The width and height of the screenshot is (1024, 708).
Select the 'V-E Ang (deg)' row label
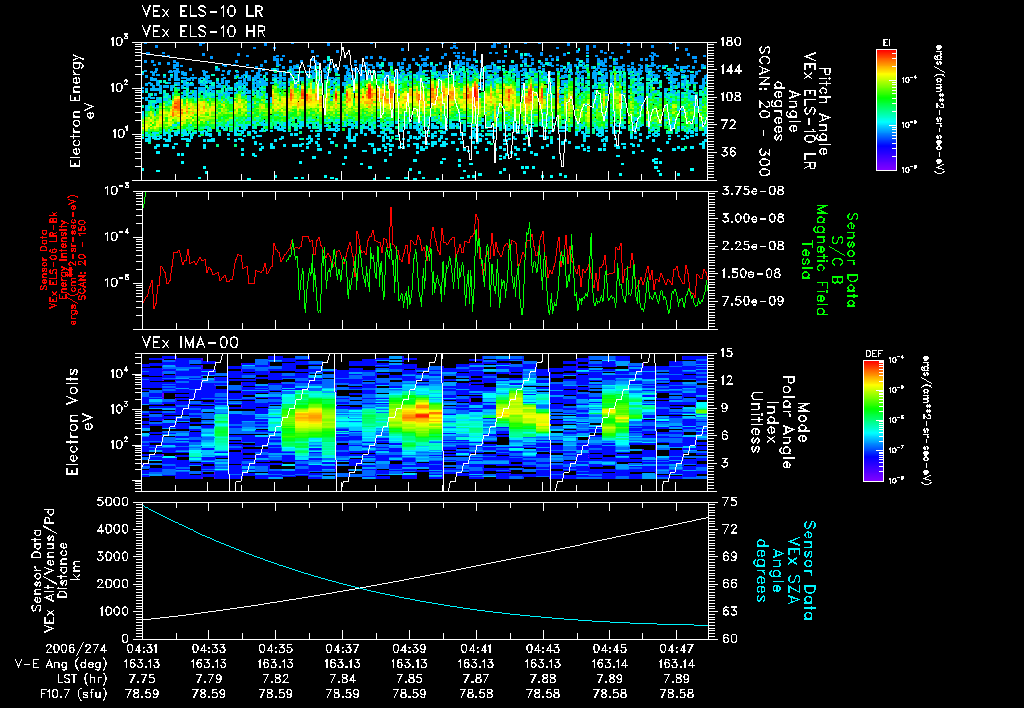coord(61,665)
